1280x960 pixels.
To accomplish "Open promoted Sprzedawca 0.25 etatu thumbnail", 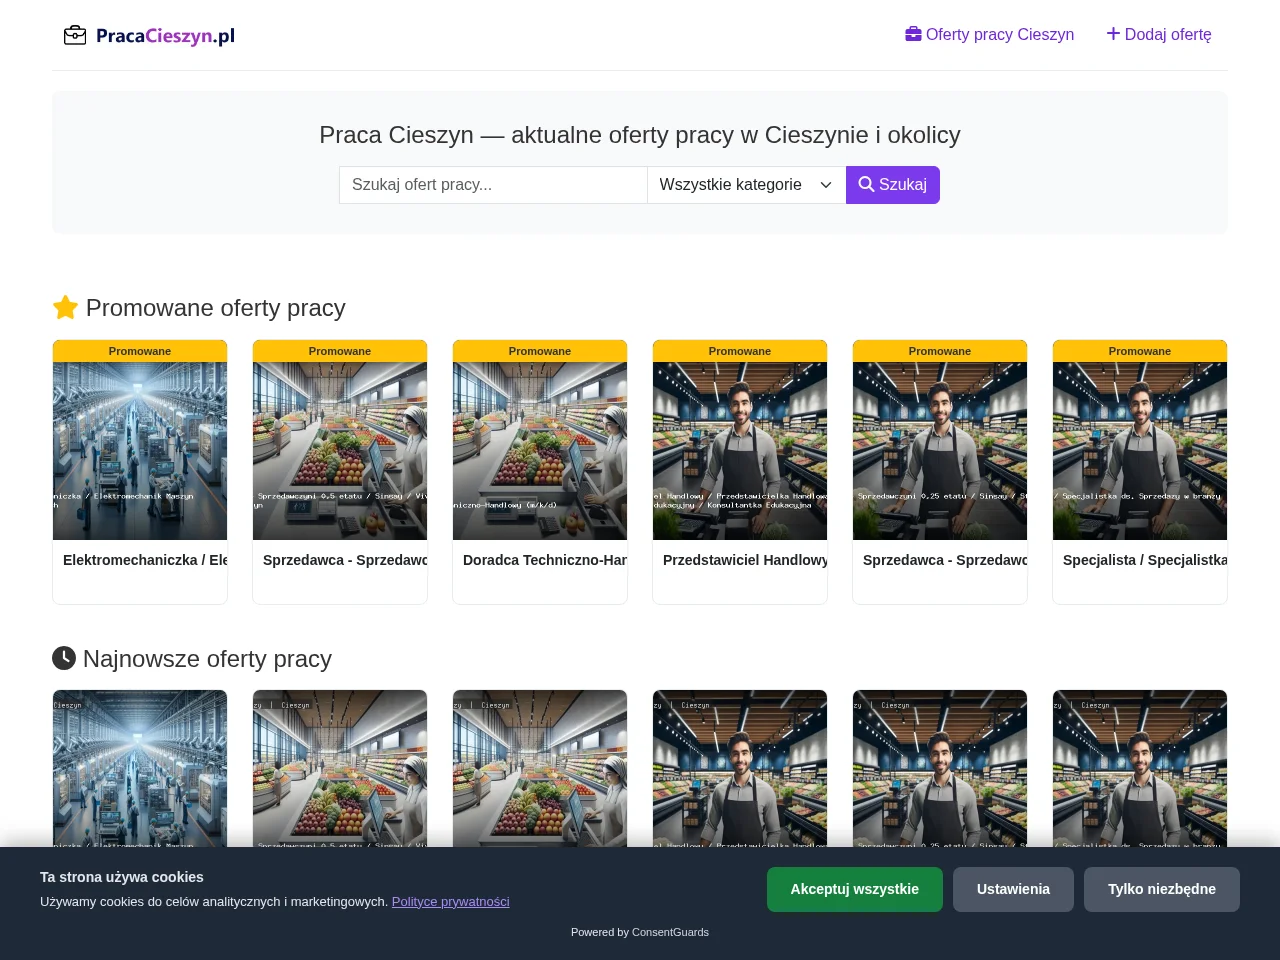I will [940, 451].
